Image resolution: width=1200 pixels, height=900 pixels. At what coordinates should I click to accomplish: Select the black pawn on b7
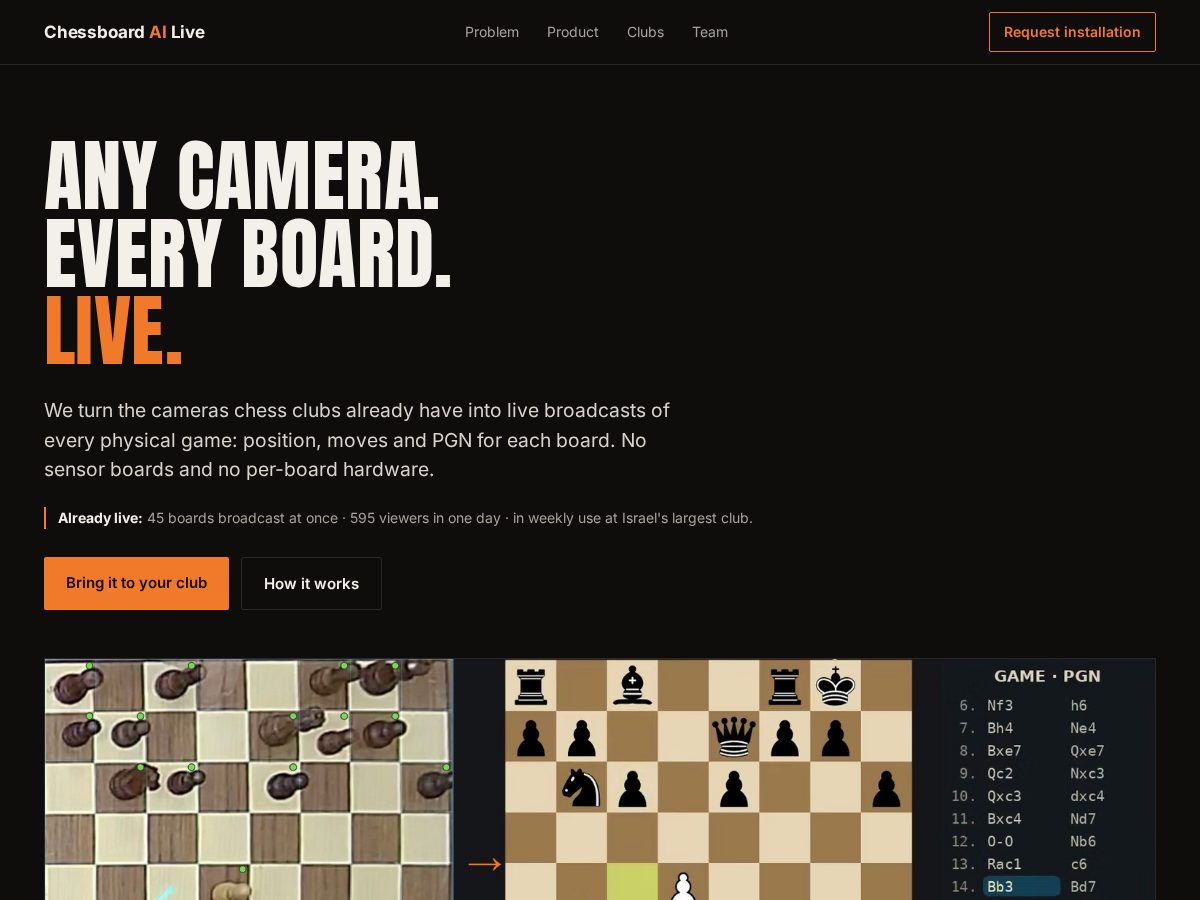coord(581,739)
